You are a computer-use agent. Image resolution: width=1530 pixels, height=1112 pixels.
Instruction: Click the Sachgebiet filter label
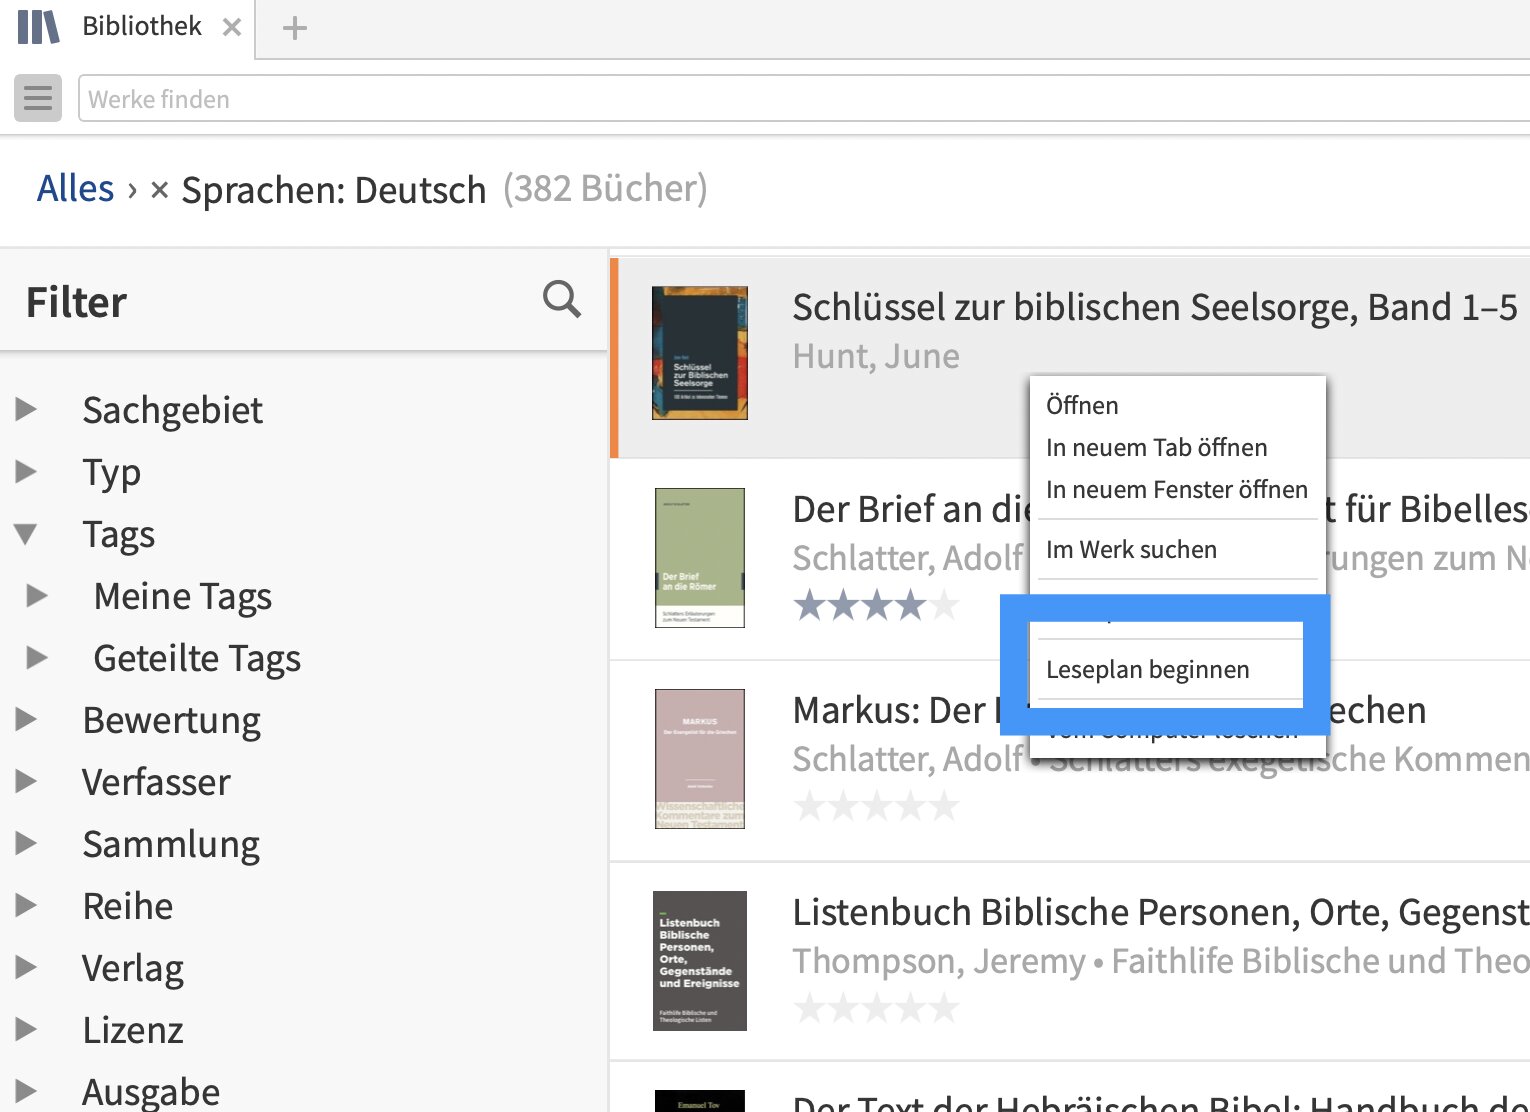[x=172, y=410]
